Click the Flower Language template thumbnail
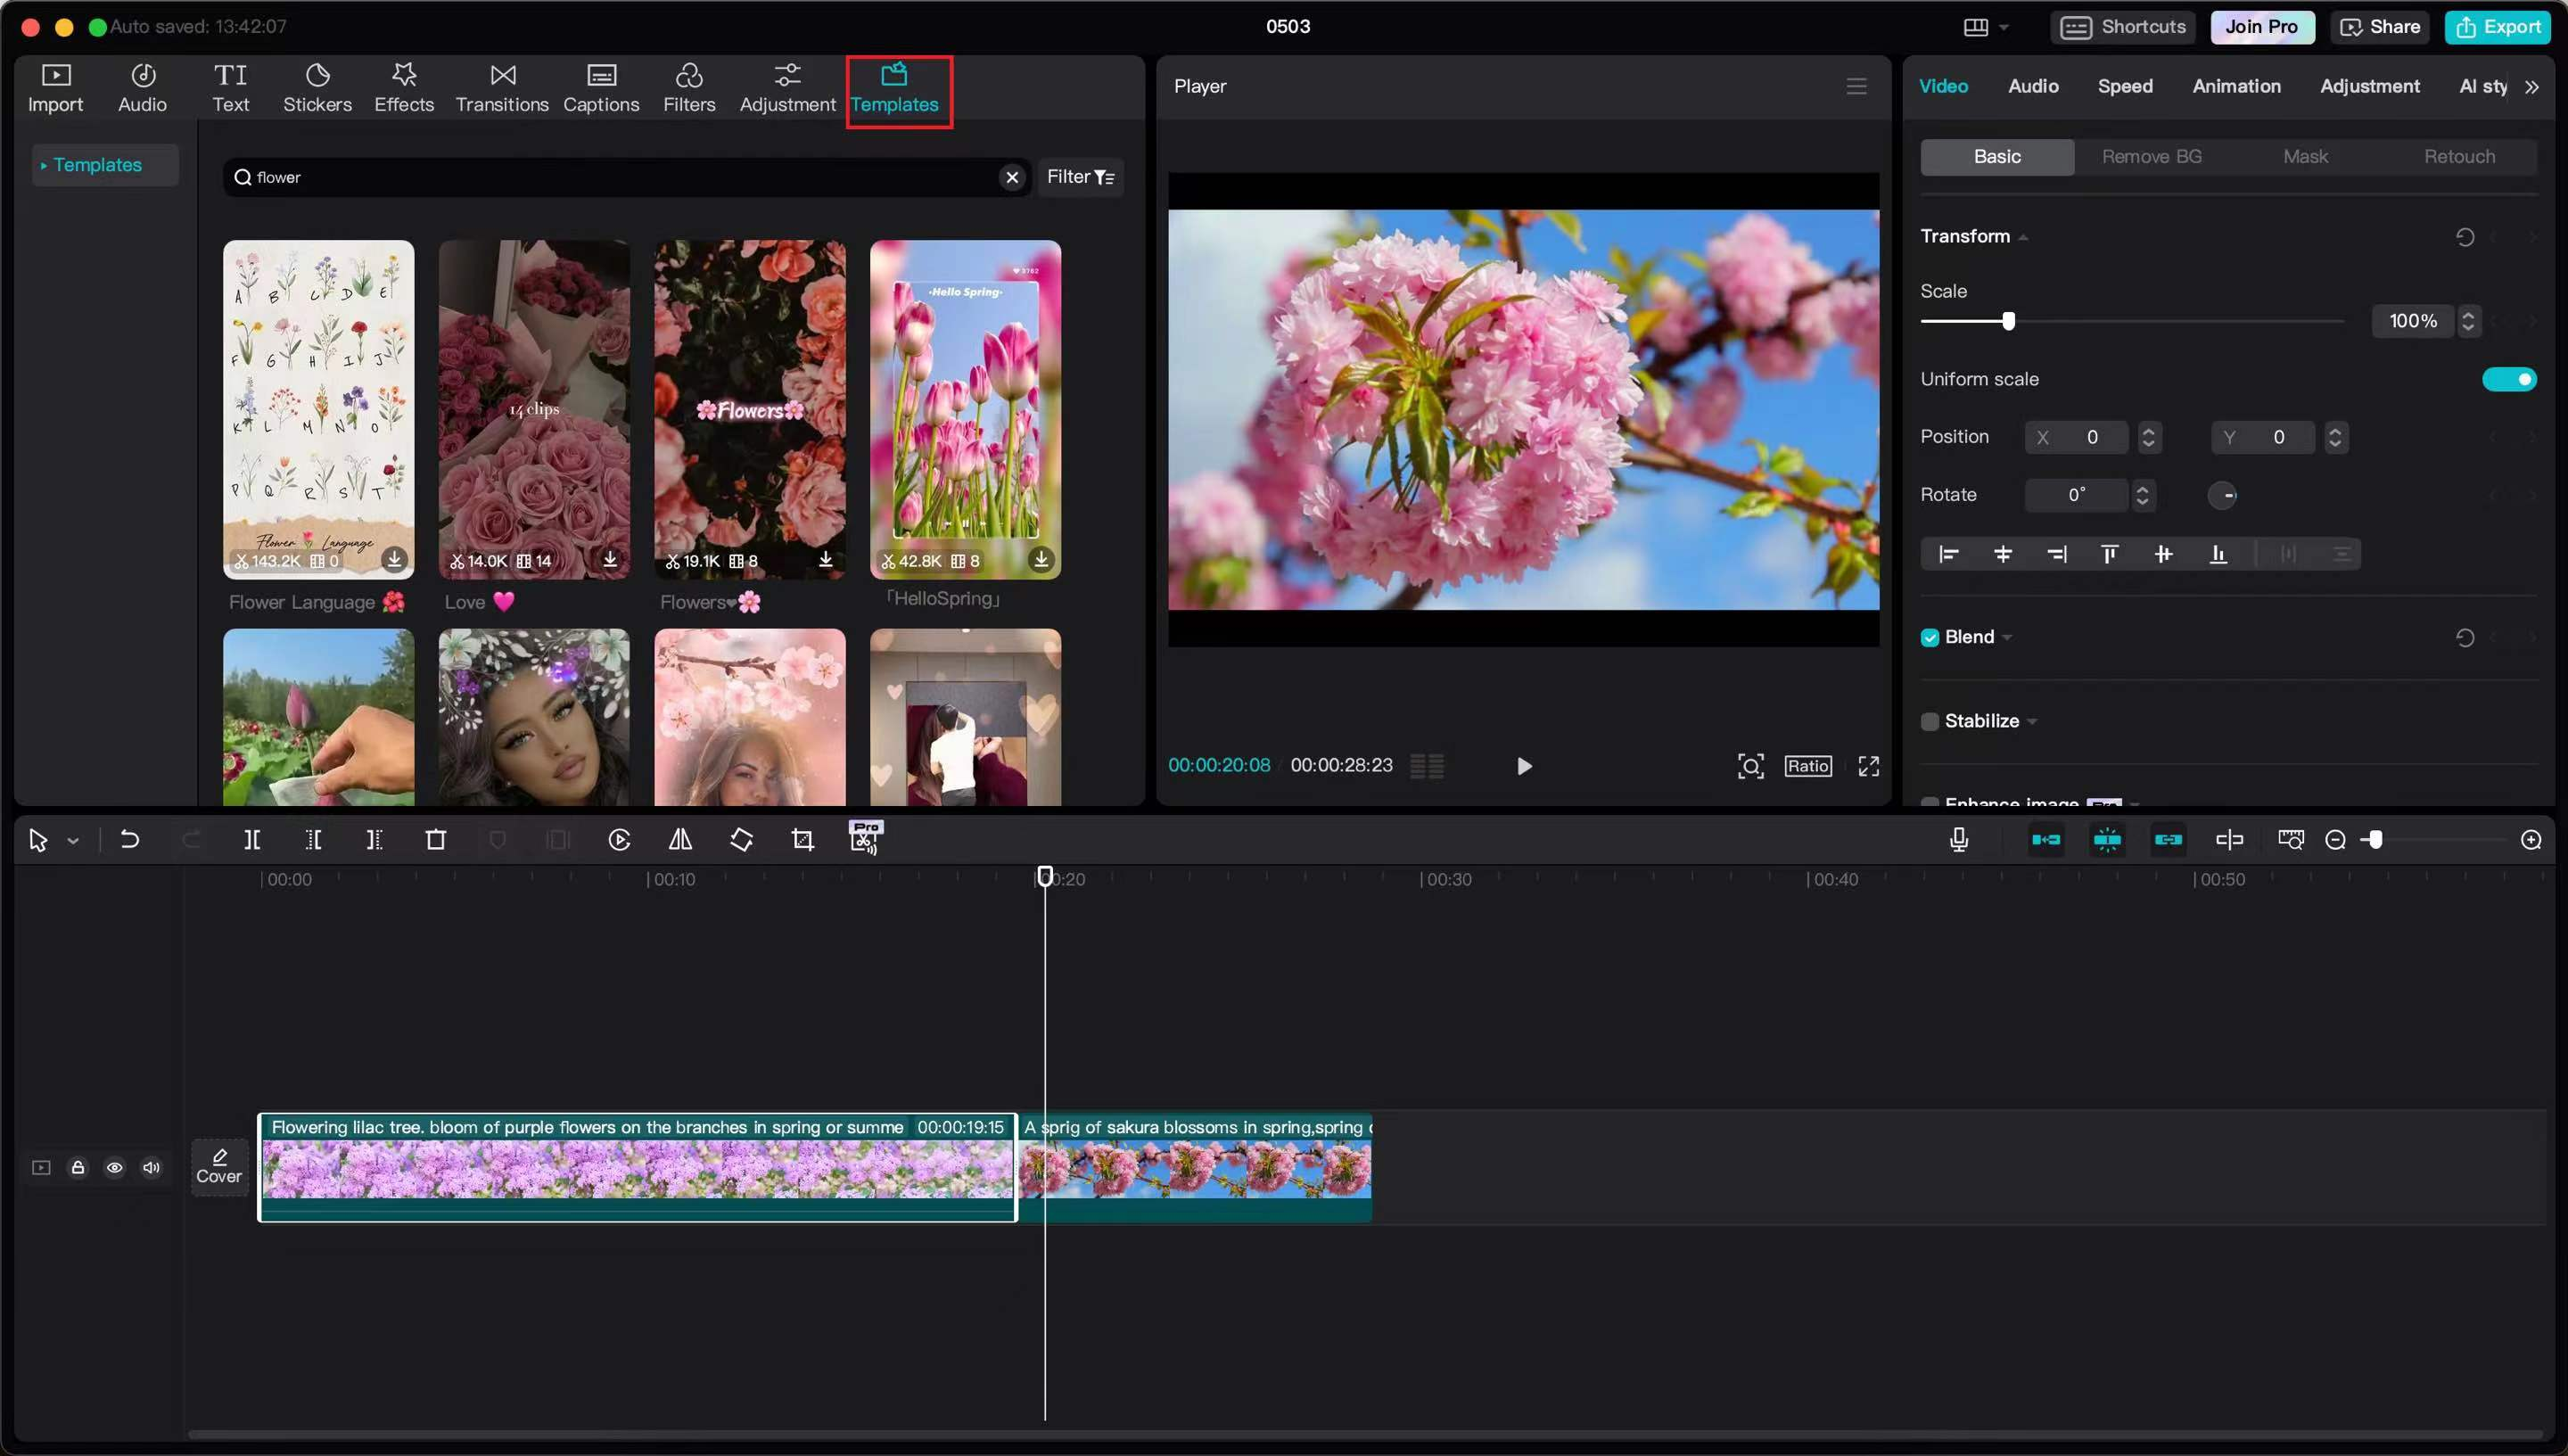The width and height of the screenshot is (2568, 1456). [x=318, y=408]
